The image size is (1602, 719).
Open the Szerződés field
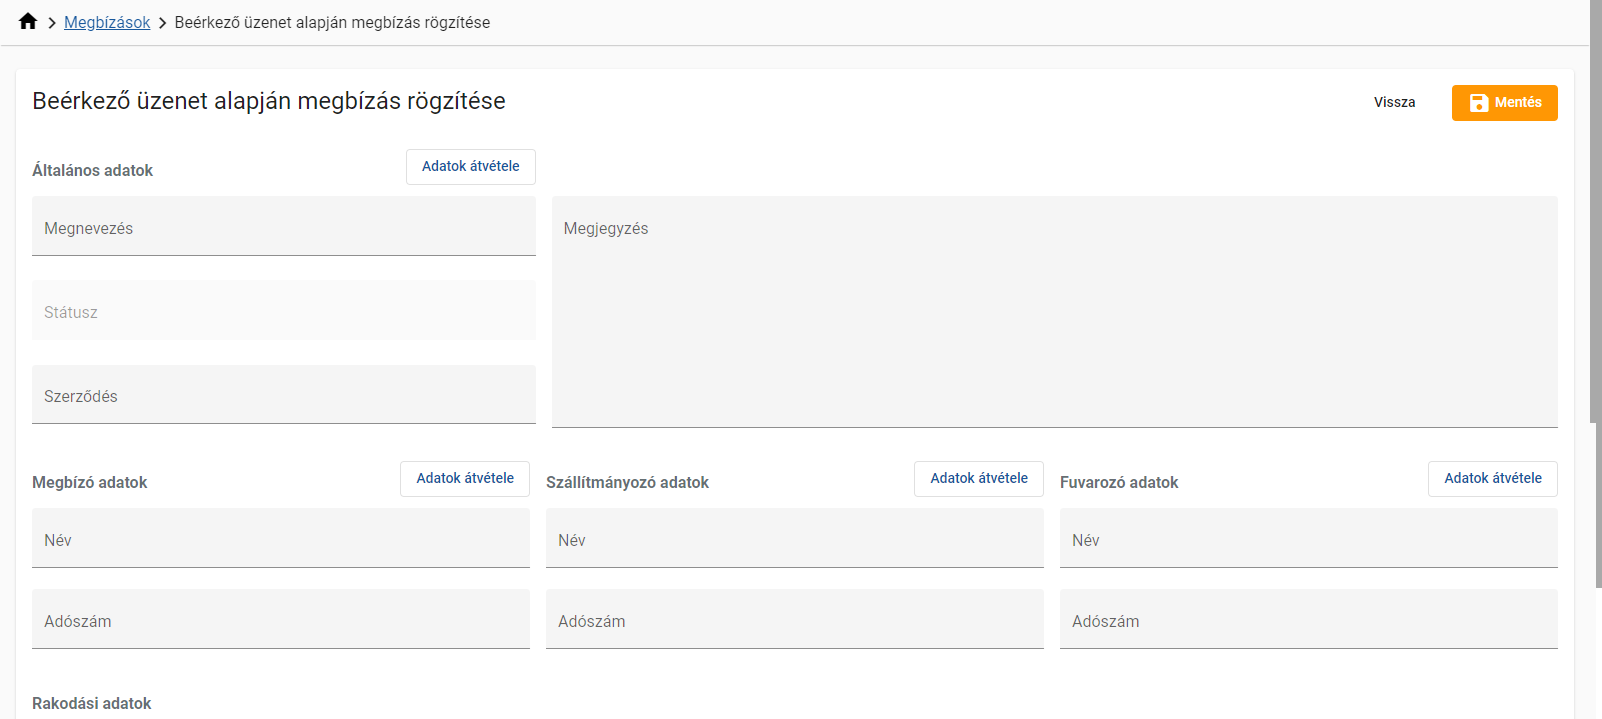point(283,395)
